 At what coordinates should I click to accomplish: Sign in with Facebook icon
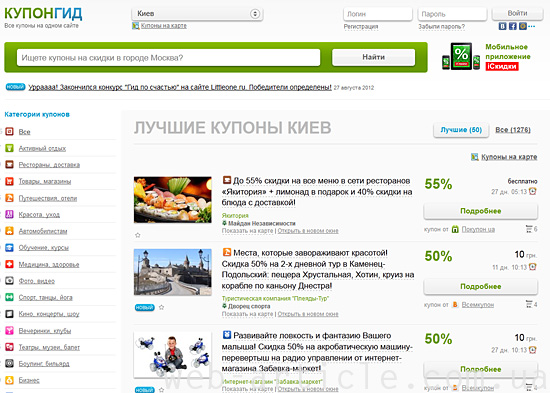(512, 26)
